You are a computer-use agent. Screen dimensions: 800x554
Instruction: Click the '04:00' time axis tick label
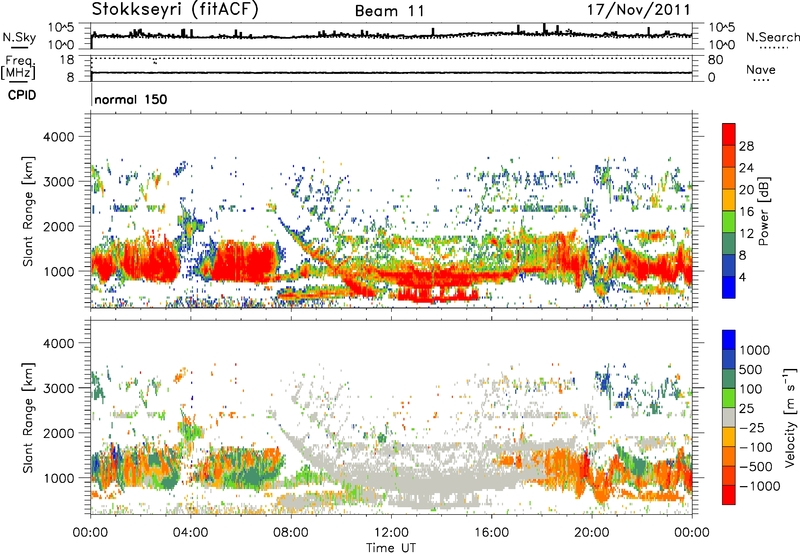pos(191,533)
